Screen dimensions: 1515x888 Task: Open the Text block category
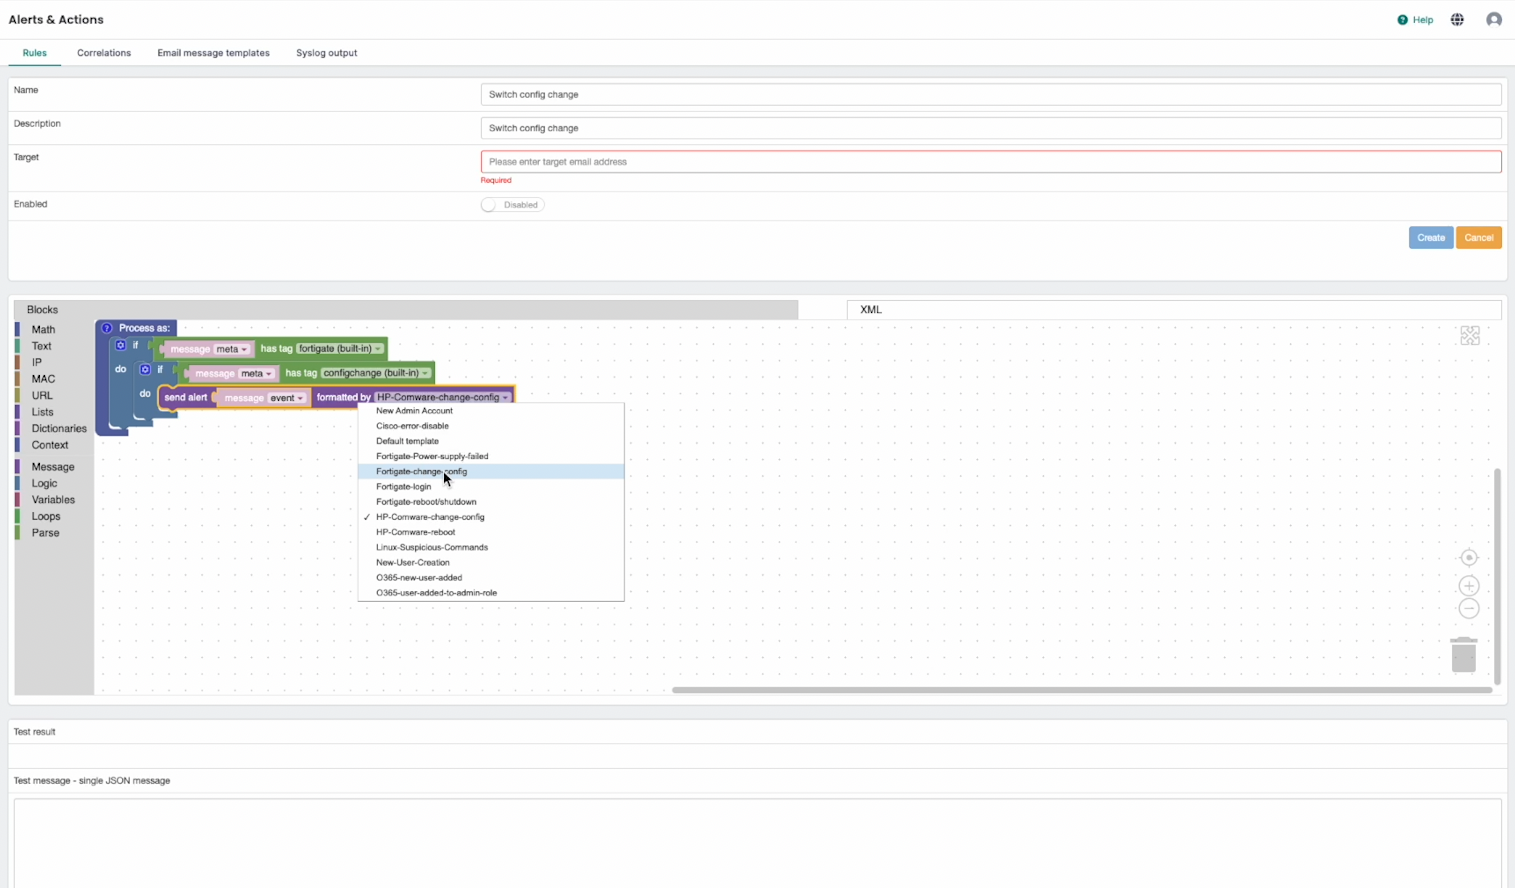41,346
